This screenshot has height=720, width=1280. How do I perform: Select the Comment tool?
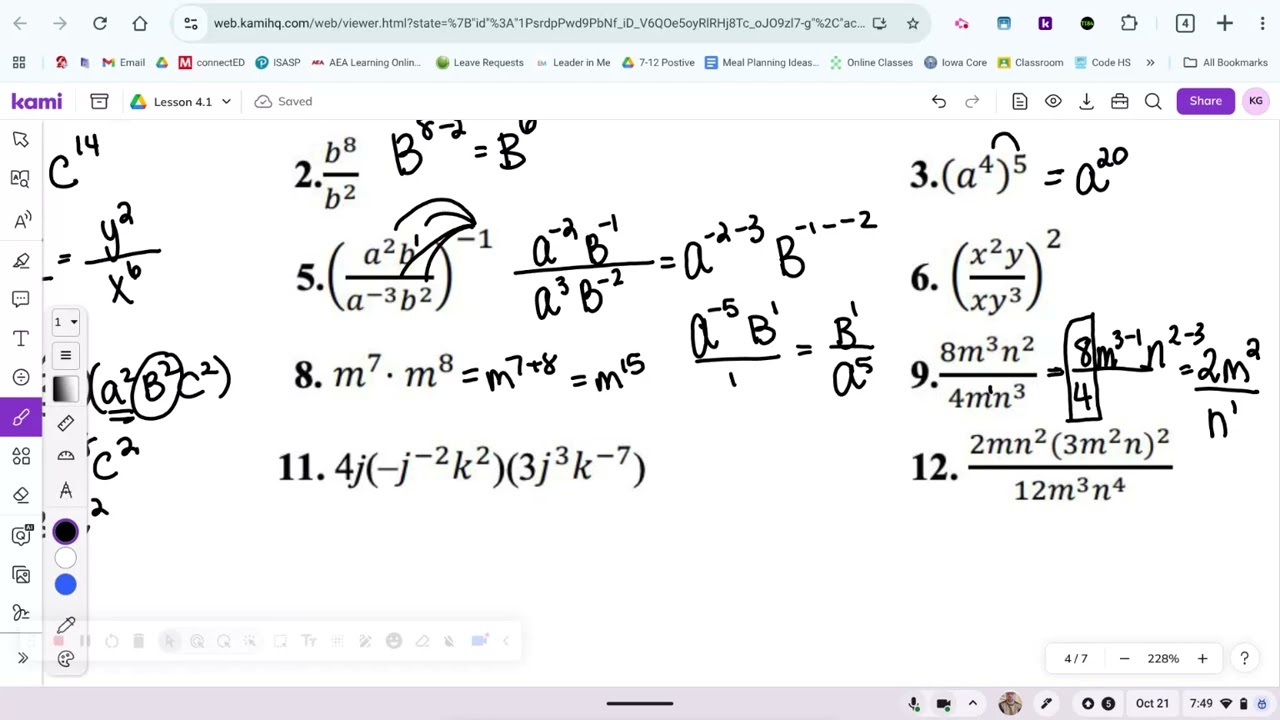pos(21,299)
